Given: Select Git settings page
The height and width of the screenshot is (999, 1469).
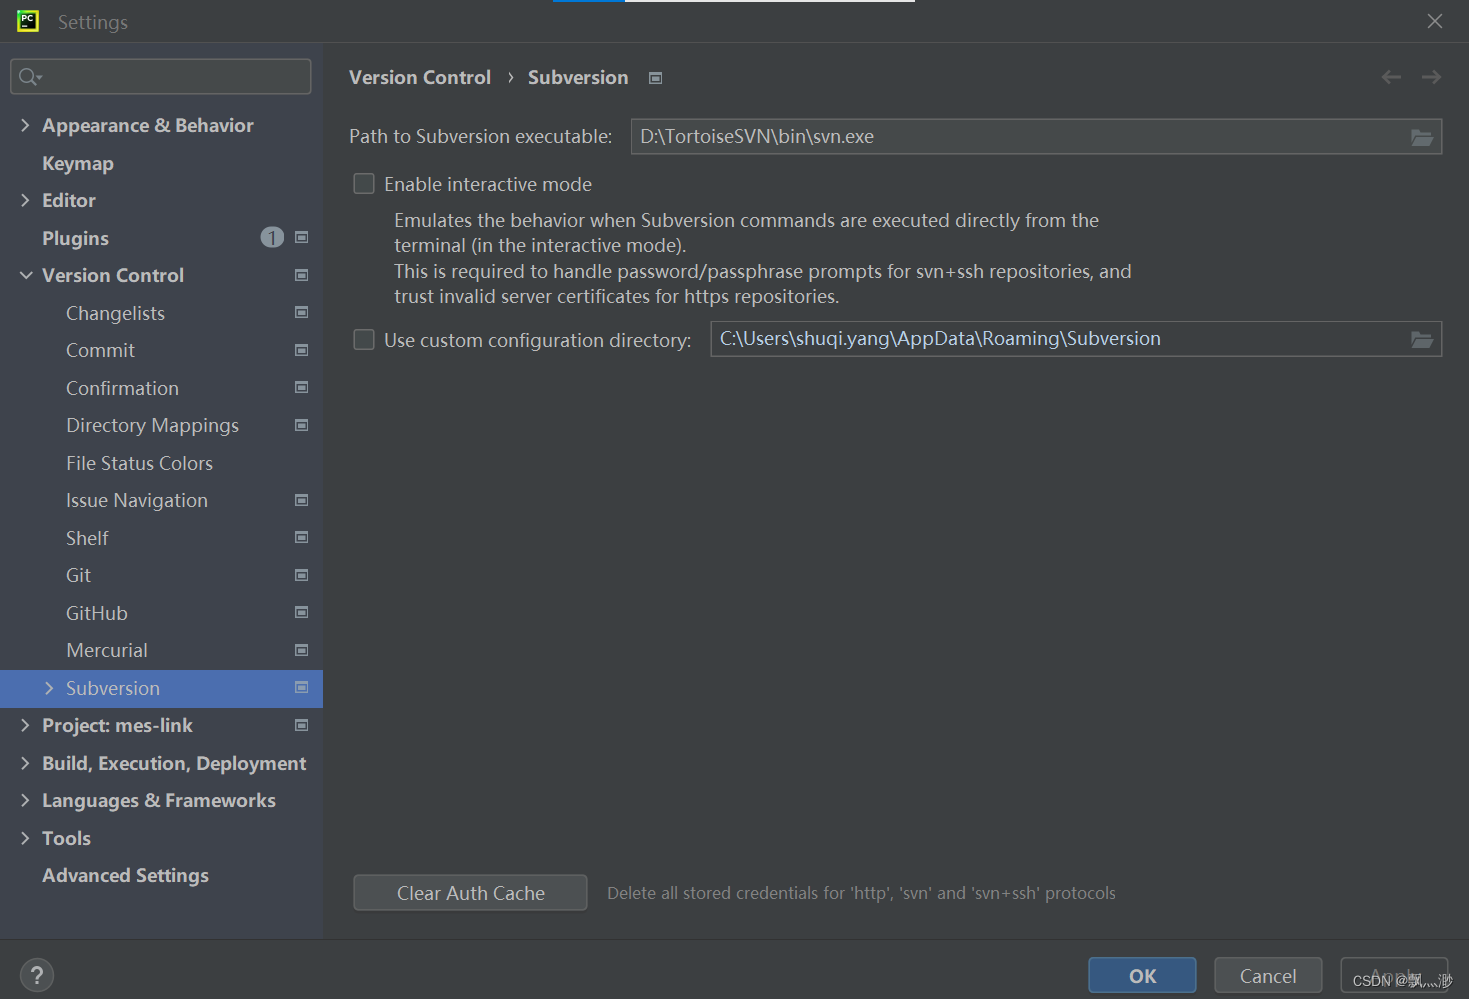Looking at the screenshot, I should tap(78, 575).
